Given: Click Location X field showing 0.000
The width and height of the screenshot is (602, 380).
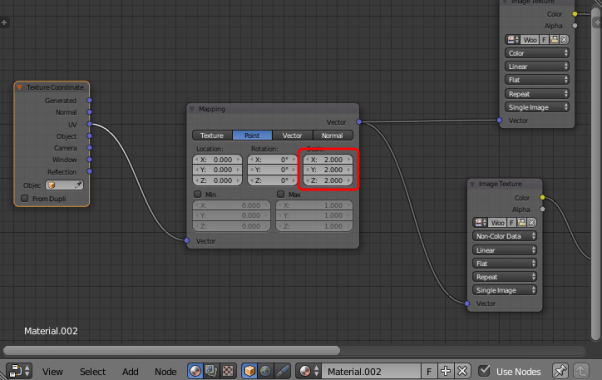Looking at the screenshot, I should click(217, 159).
